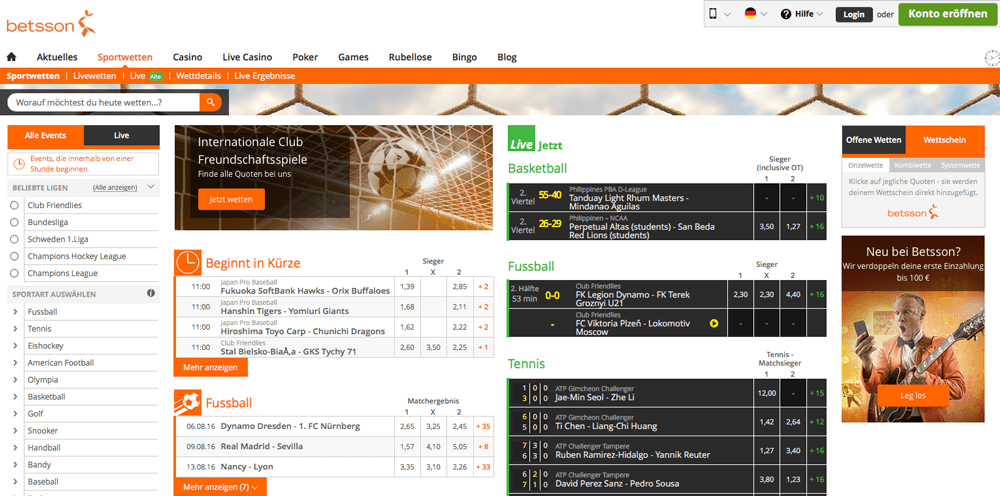Select the Club Friendlies radio button
This screenshot has width=1000, height=496.
[x=15, y=205]
